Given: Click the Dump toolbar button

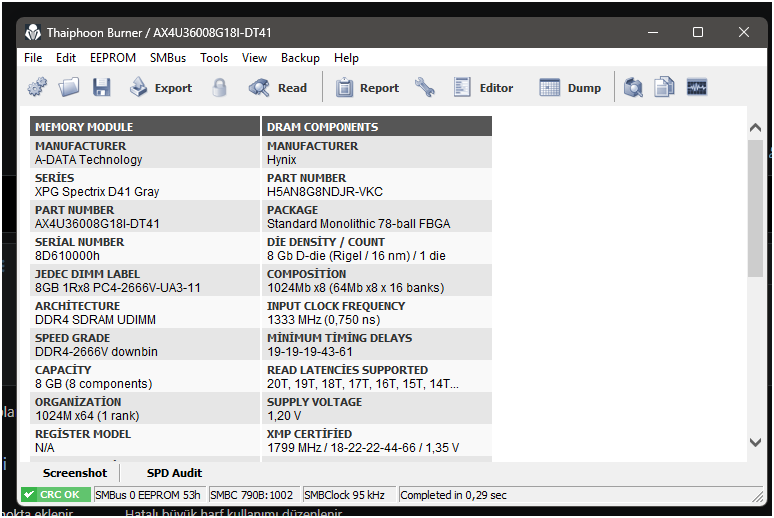Looking at the screenshot, I should pyautogui.click(x=570, y=87).
